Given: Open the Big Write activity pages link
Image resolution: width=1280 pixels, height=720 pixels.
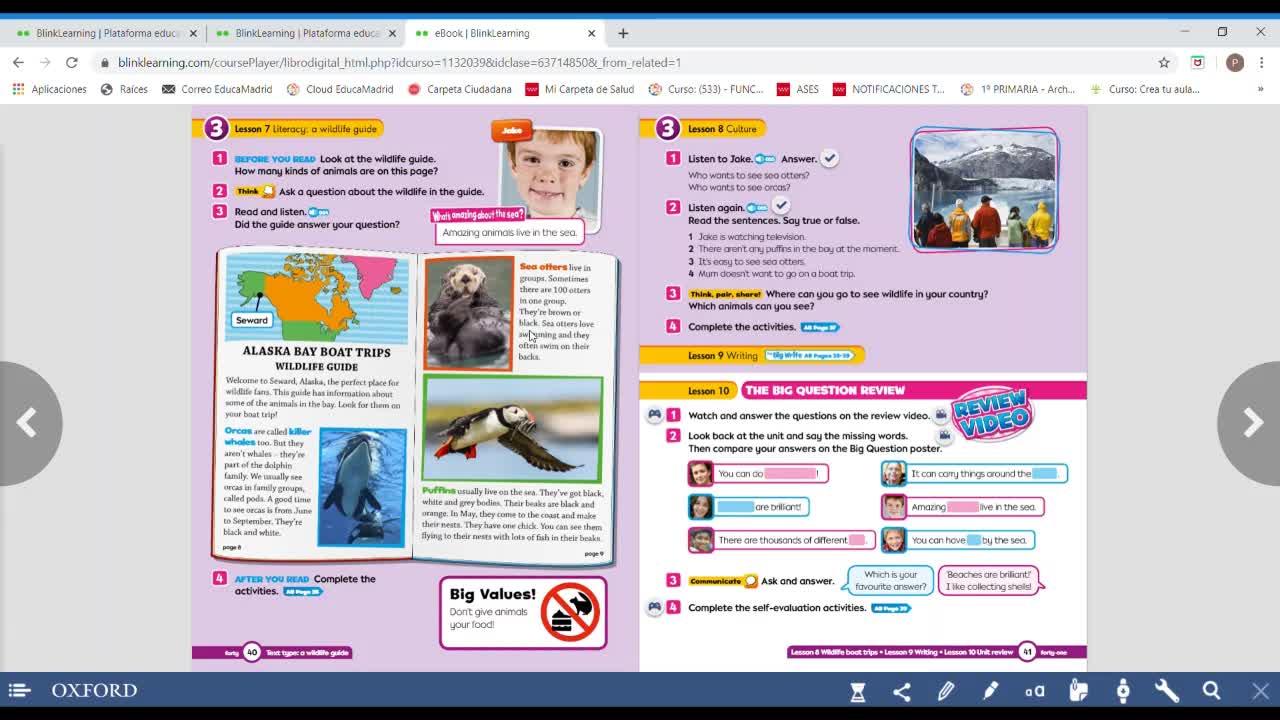Looking at the screenshot, I should point(811,355).
